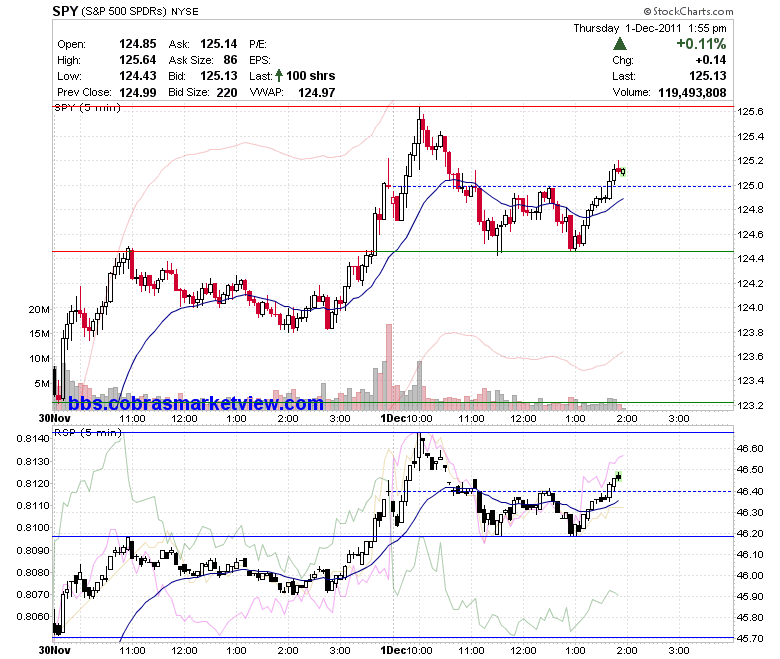Click the EPS label
Image resolution: width=780 pixels, height=659 pixels.
[260, 60]
